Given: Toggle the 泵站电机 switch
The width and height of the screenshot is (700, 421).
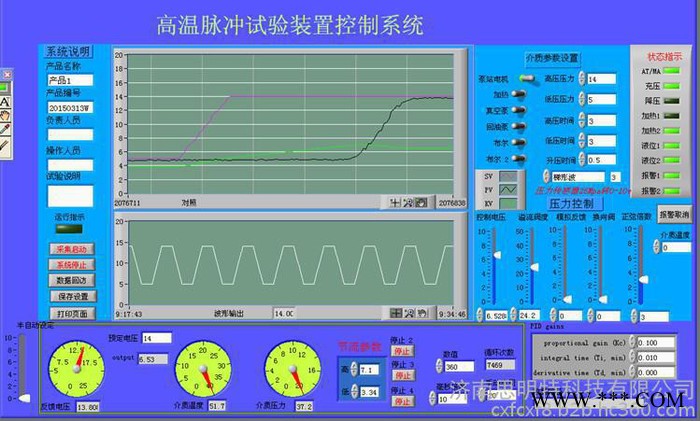Looking at the screenshot, I should [527, 79].
